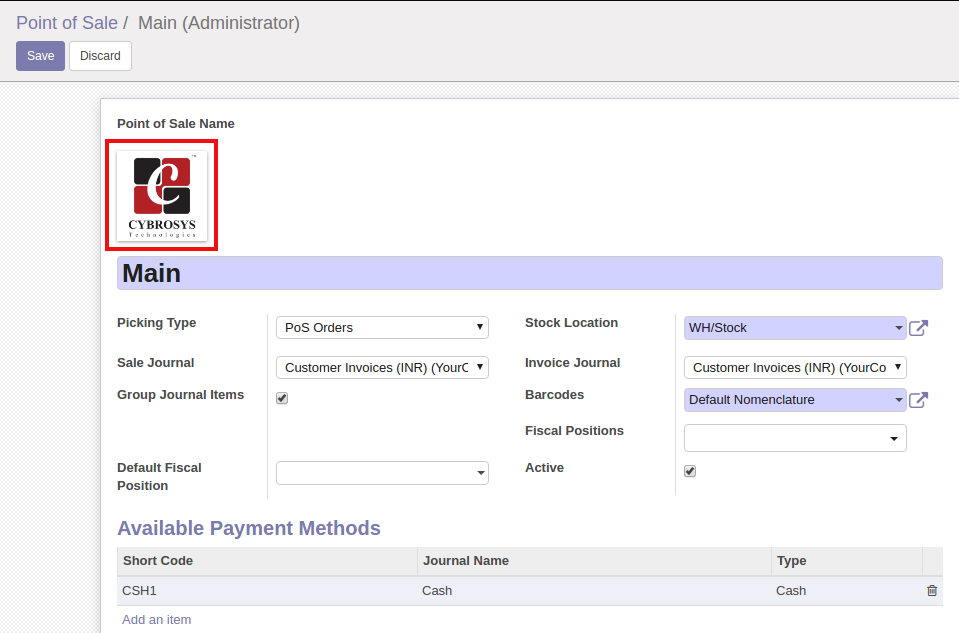This screenshot has height=633, width=959.
Task: Open Barcodes nomenclature external link icon
Action: click(x=918, y=400)
